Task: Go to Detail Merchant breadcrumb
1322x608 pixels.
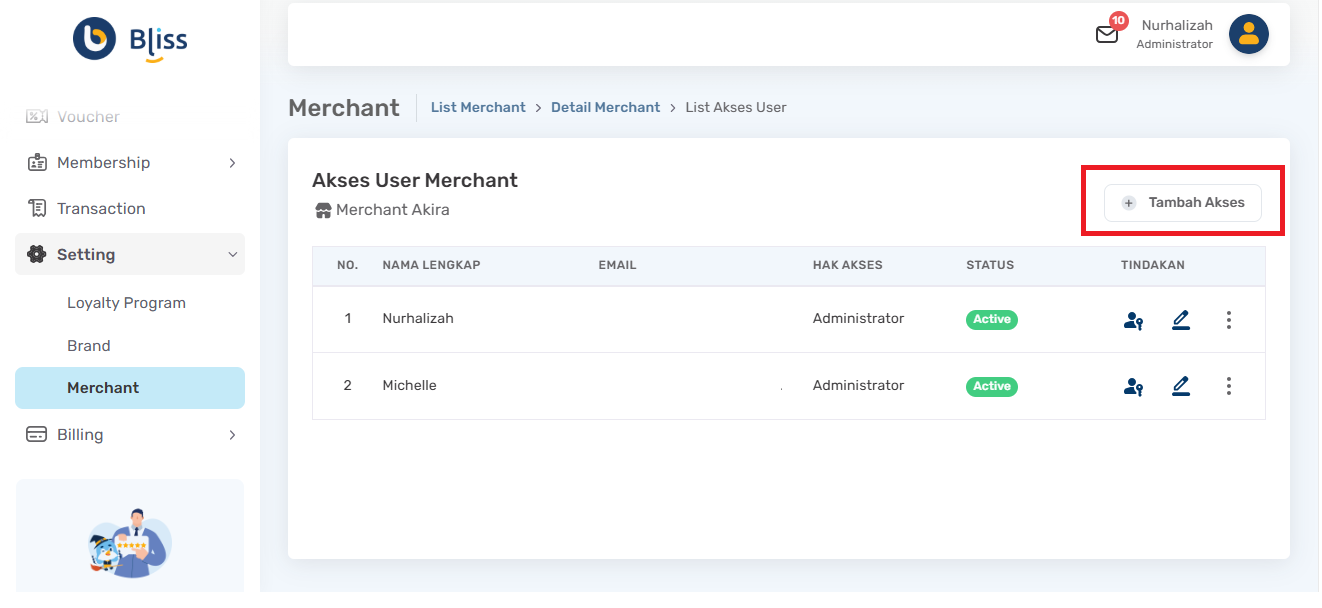Action: [x=606, y=107]
